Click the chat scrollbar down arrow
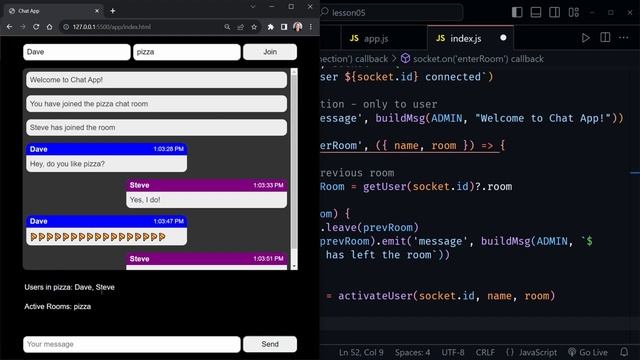 [294, 266]
